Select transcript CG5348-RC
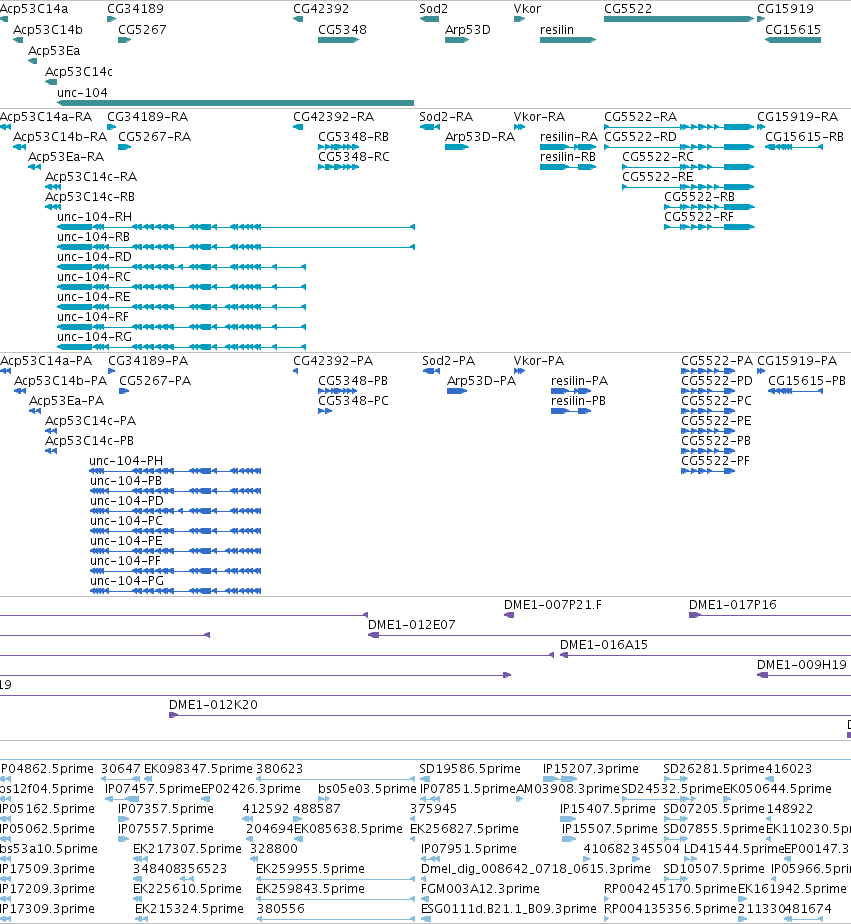 click(339, 167)
